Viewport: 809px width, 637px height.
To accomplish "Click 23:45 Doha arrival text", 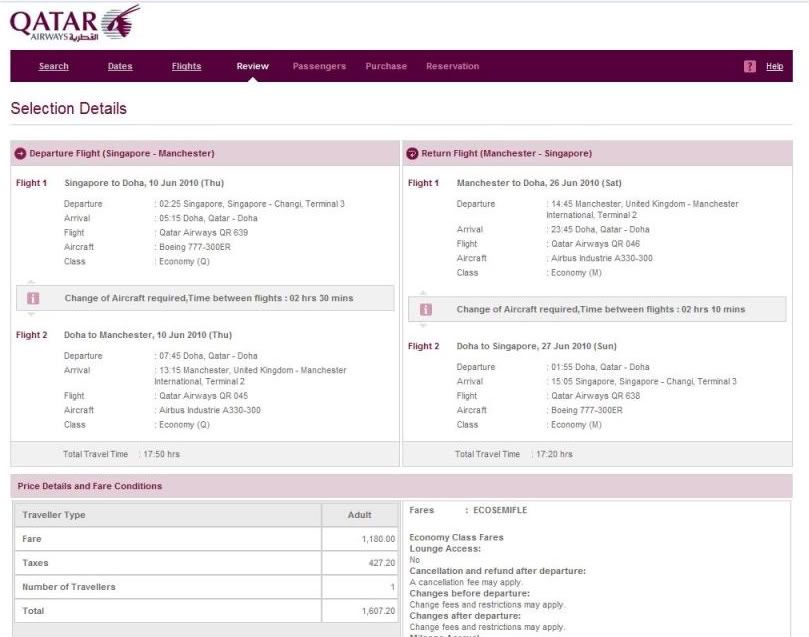I will 601,229.
